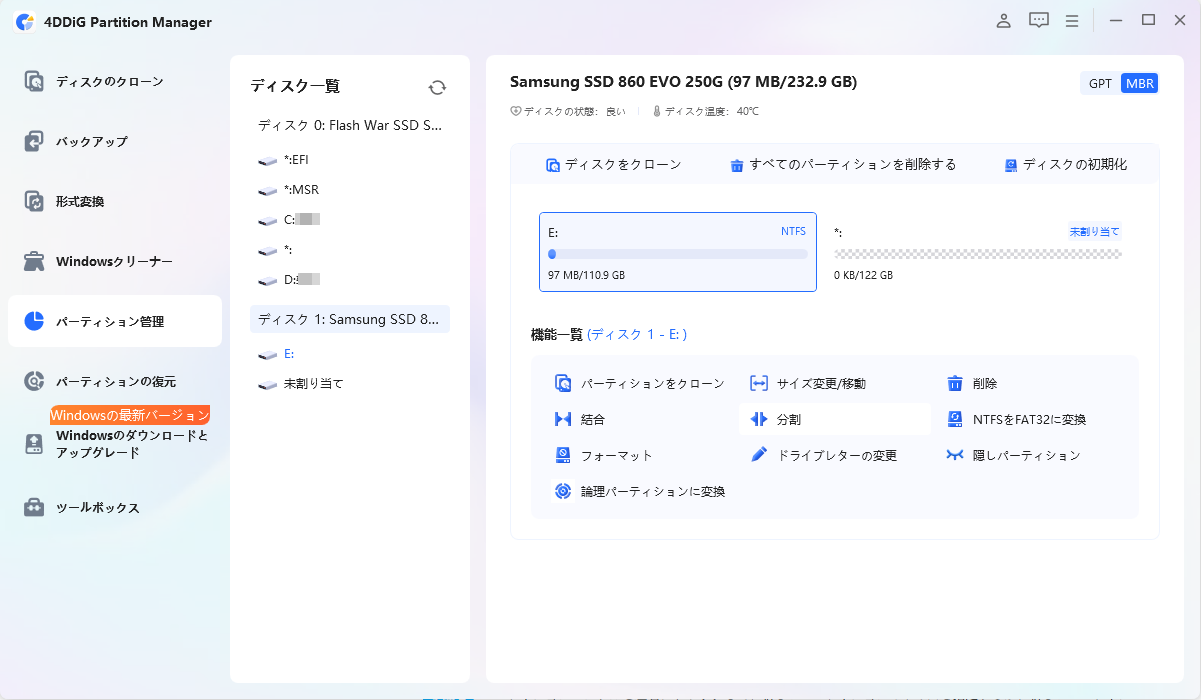Select the パーティション管理 sidebar section

[114, 321]
